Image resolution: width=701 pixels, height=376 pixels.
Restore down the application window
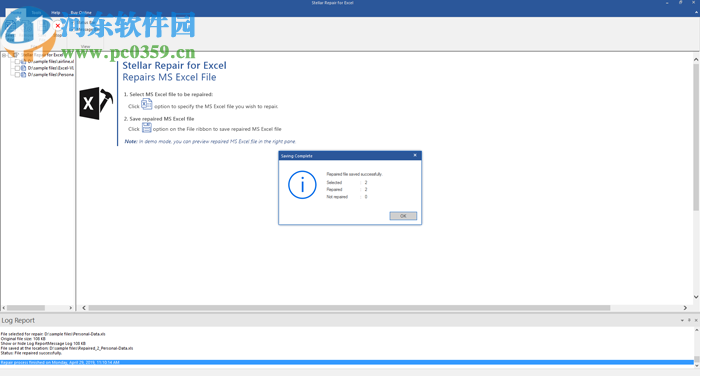tap(680, 3)
